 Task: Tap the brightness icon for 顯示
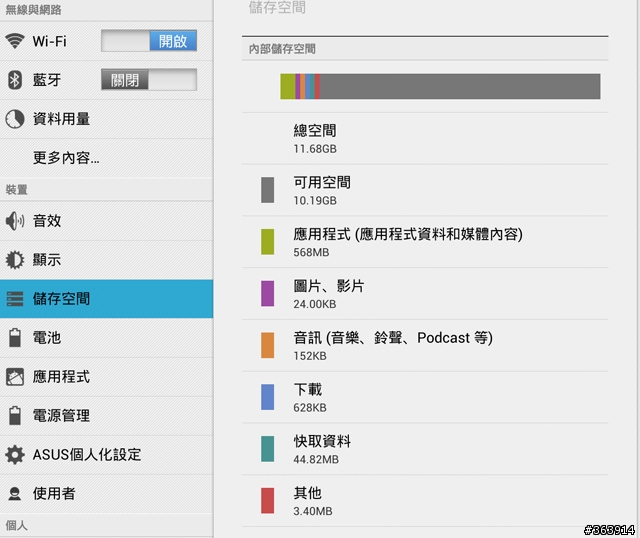15,260
